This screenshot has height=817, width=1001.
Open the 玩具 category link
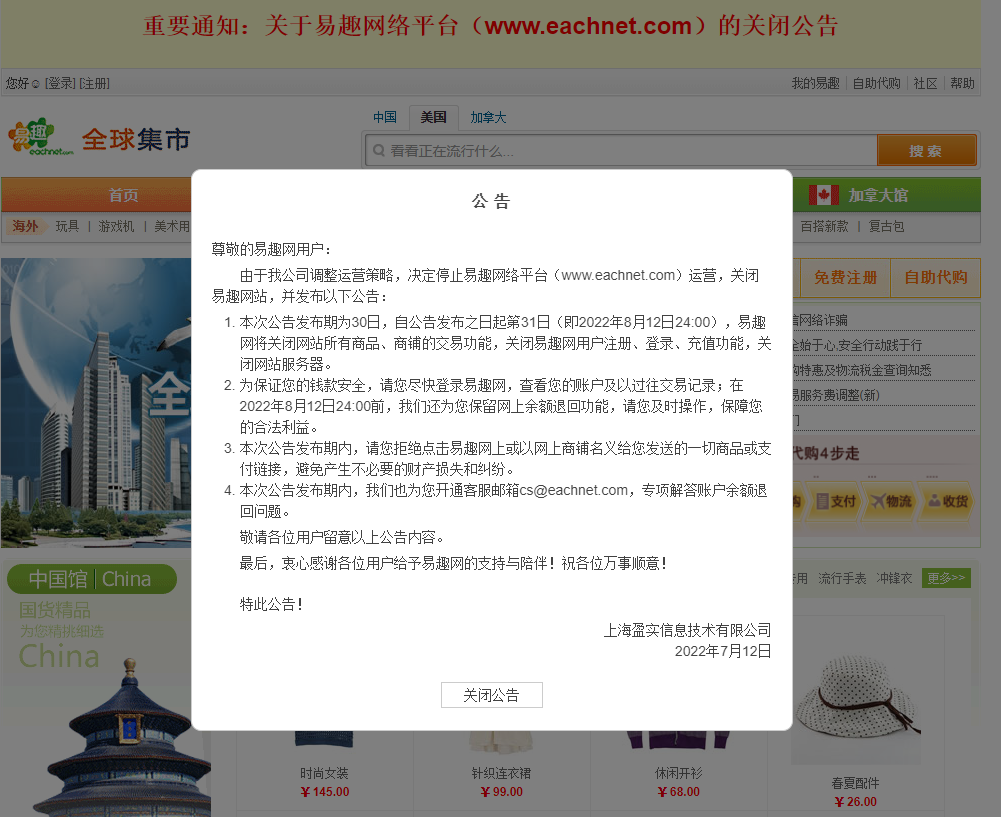[67, 226]
